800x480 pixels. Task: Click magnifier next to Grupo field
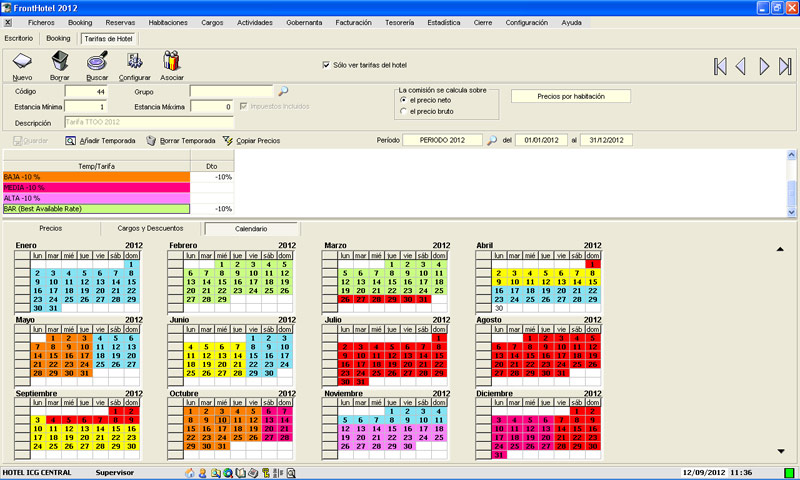tap(283, 91)
